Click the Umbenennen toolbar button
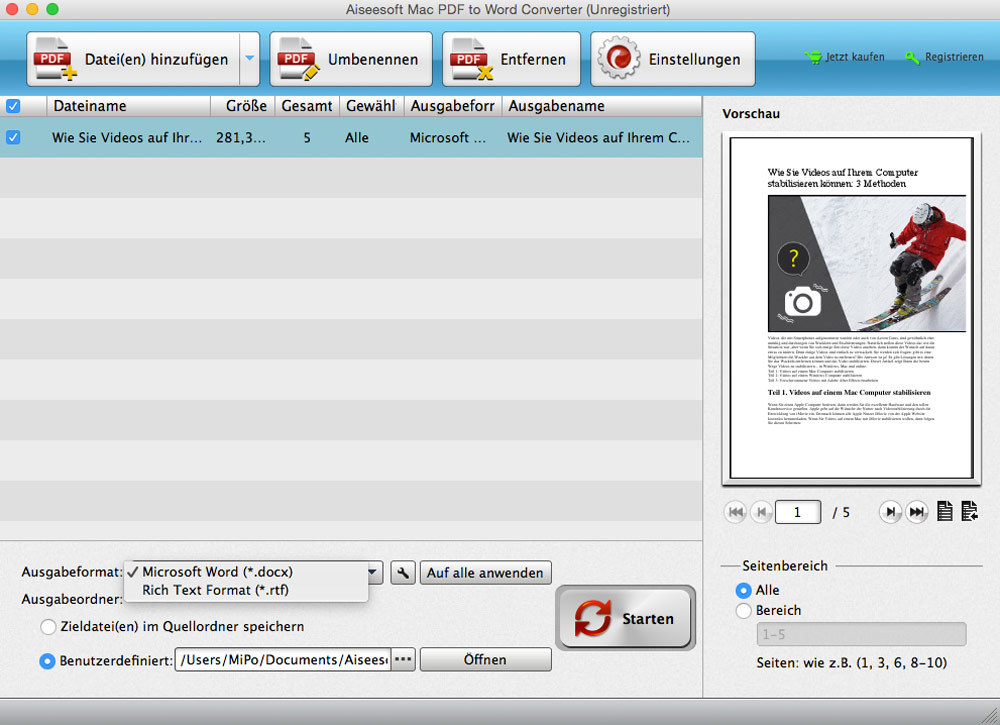The width and height of the screenshot is (1000, 725). pyautogui.click(x=351, y=59)
